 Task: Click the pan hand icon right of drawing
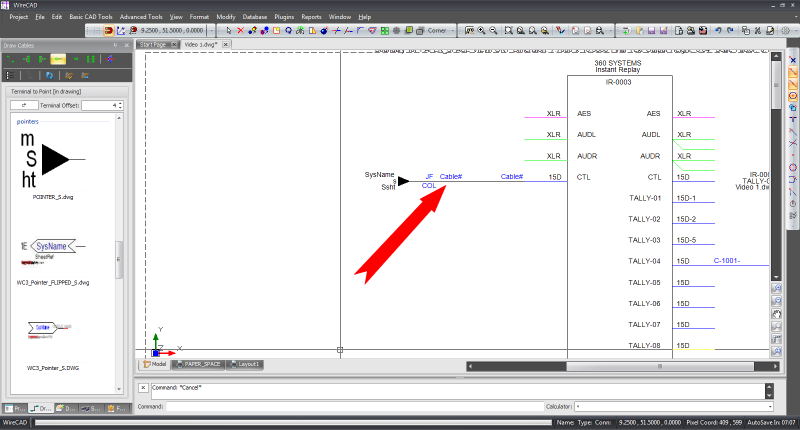777,314
